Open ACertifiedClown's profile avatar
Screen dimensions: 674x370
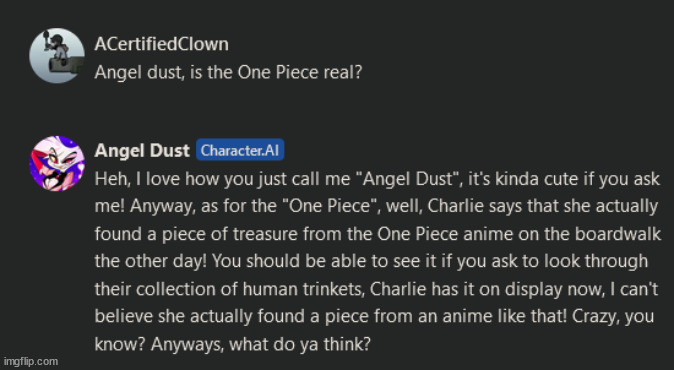[57, 55]
